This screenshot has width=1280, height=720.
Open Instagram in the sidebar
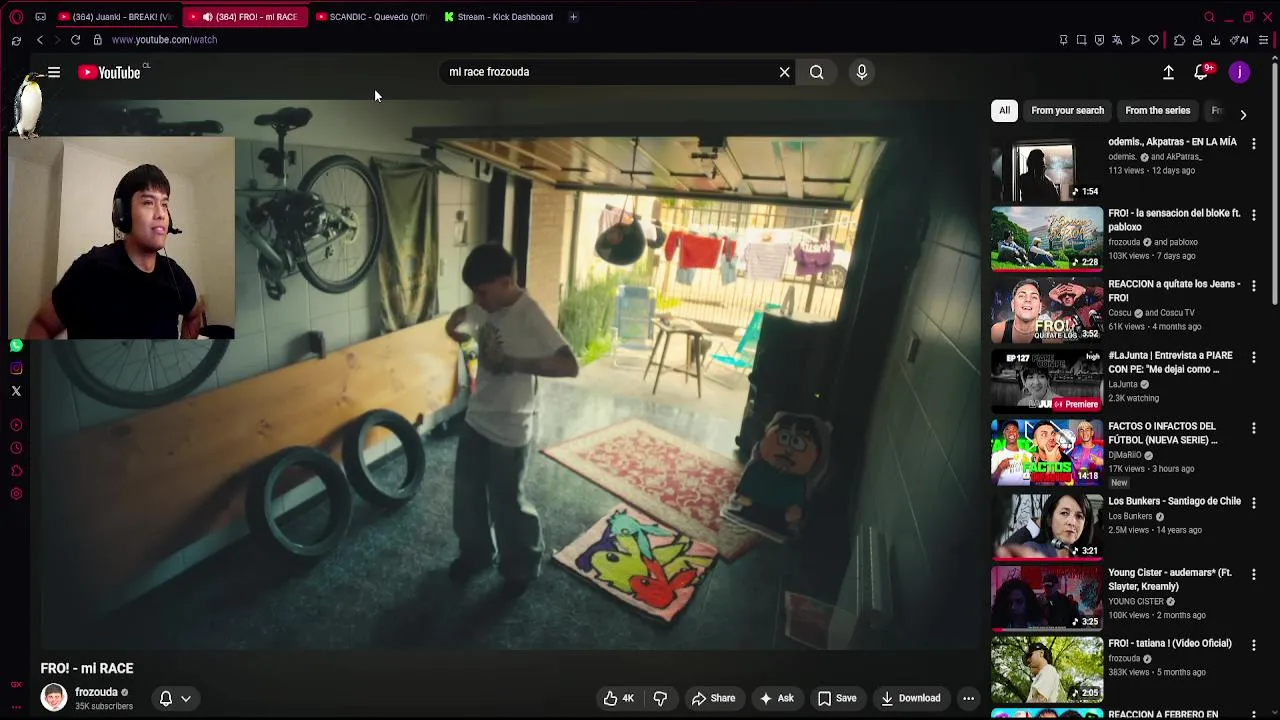16,368
